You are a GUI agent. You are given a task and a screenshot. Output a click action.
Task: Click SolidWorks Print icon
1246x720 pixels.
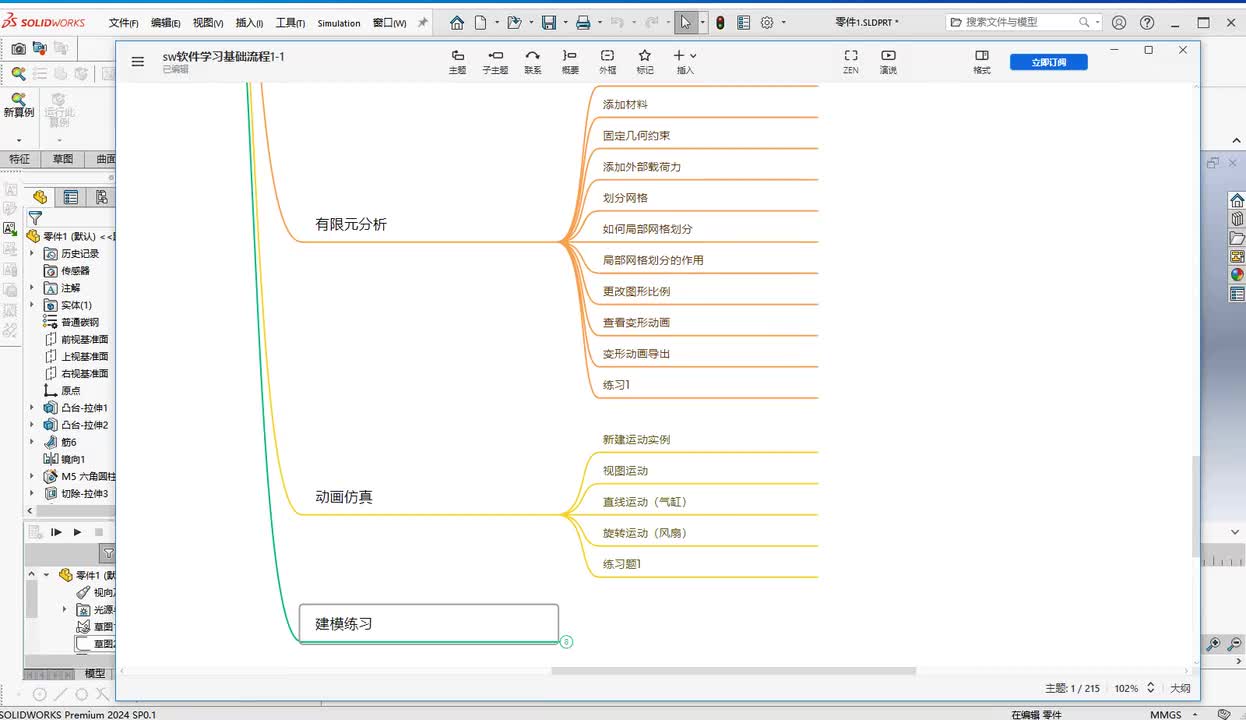583,22
